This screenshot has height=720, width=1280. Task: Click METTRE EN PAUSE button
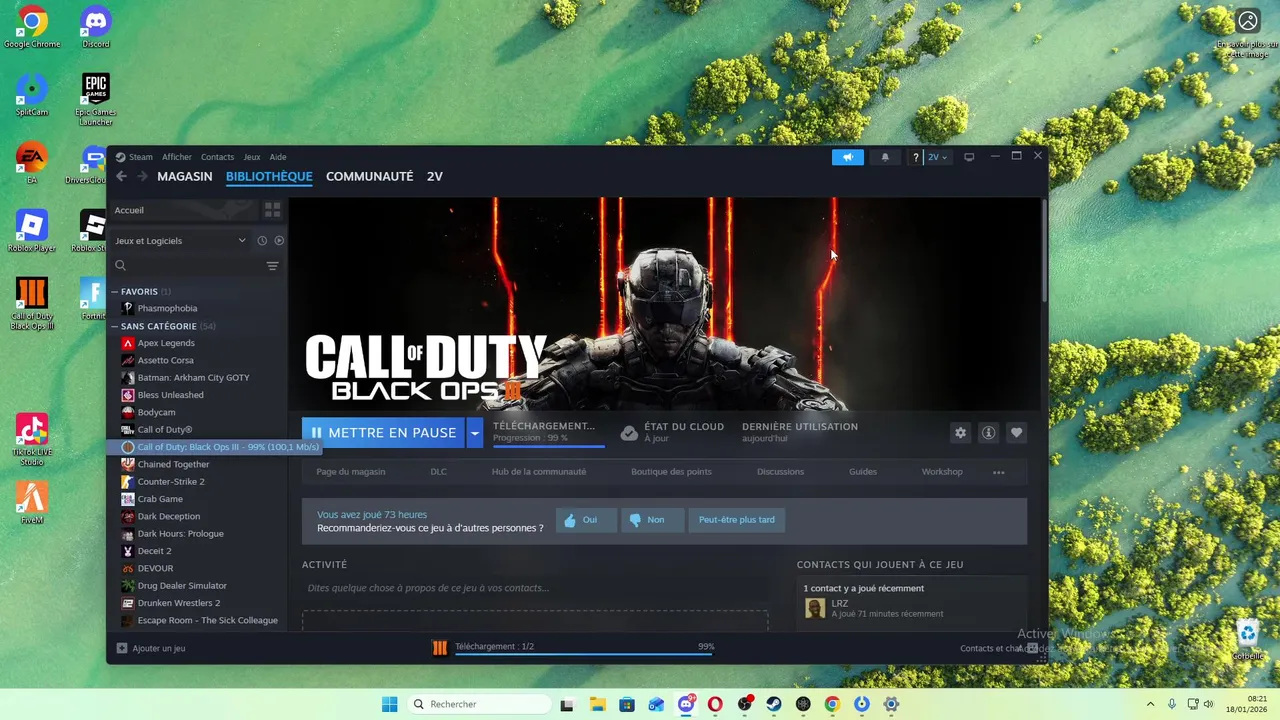(x=384, y=433)
